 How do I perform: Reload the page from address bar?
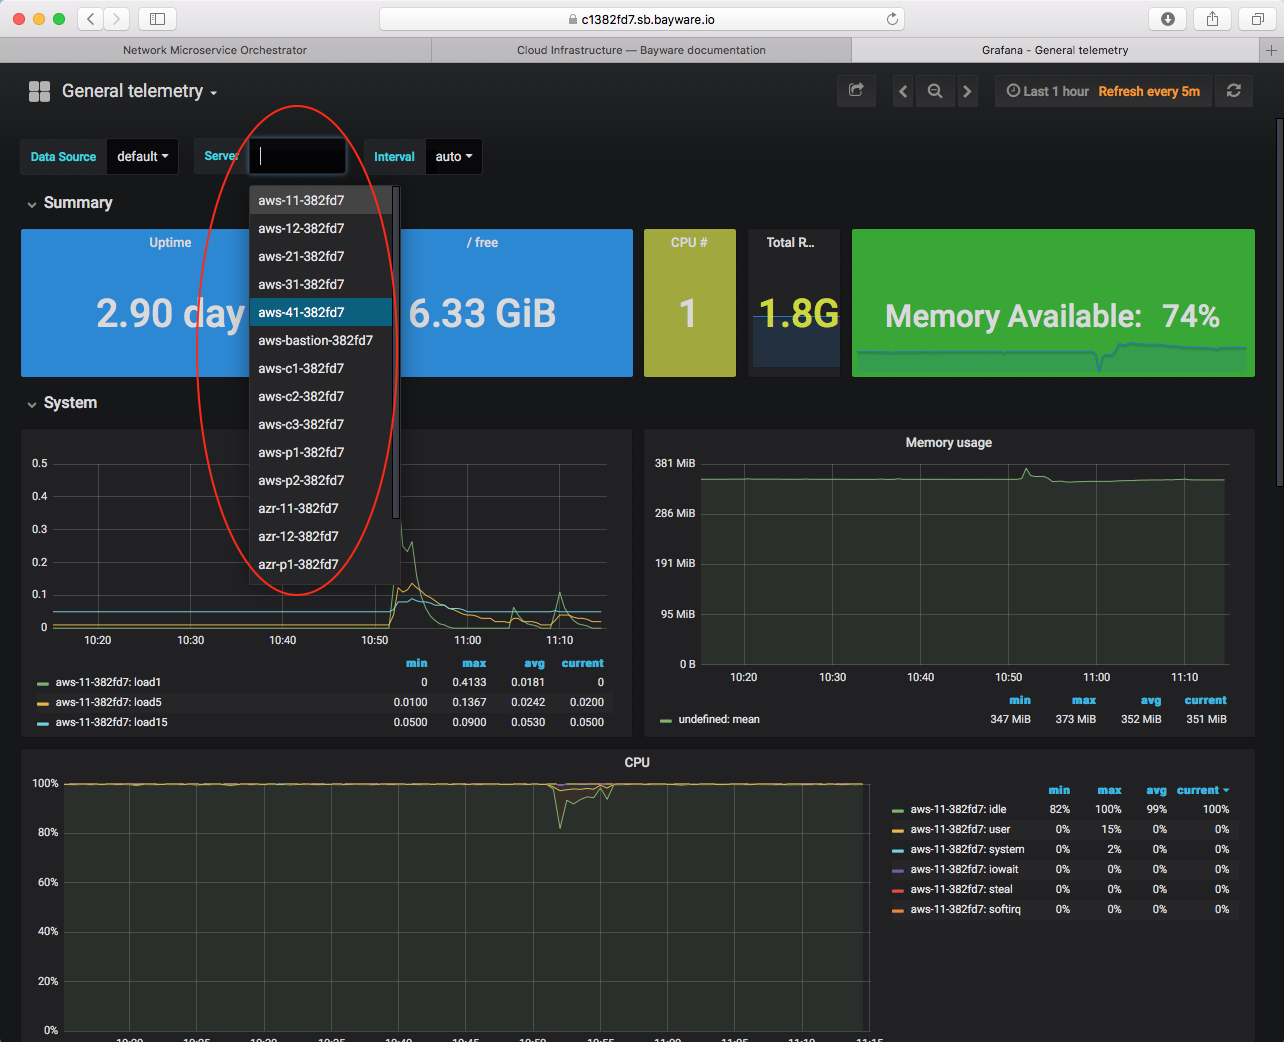point(892,19)
